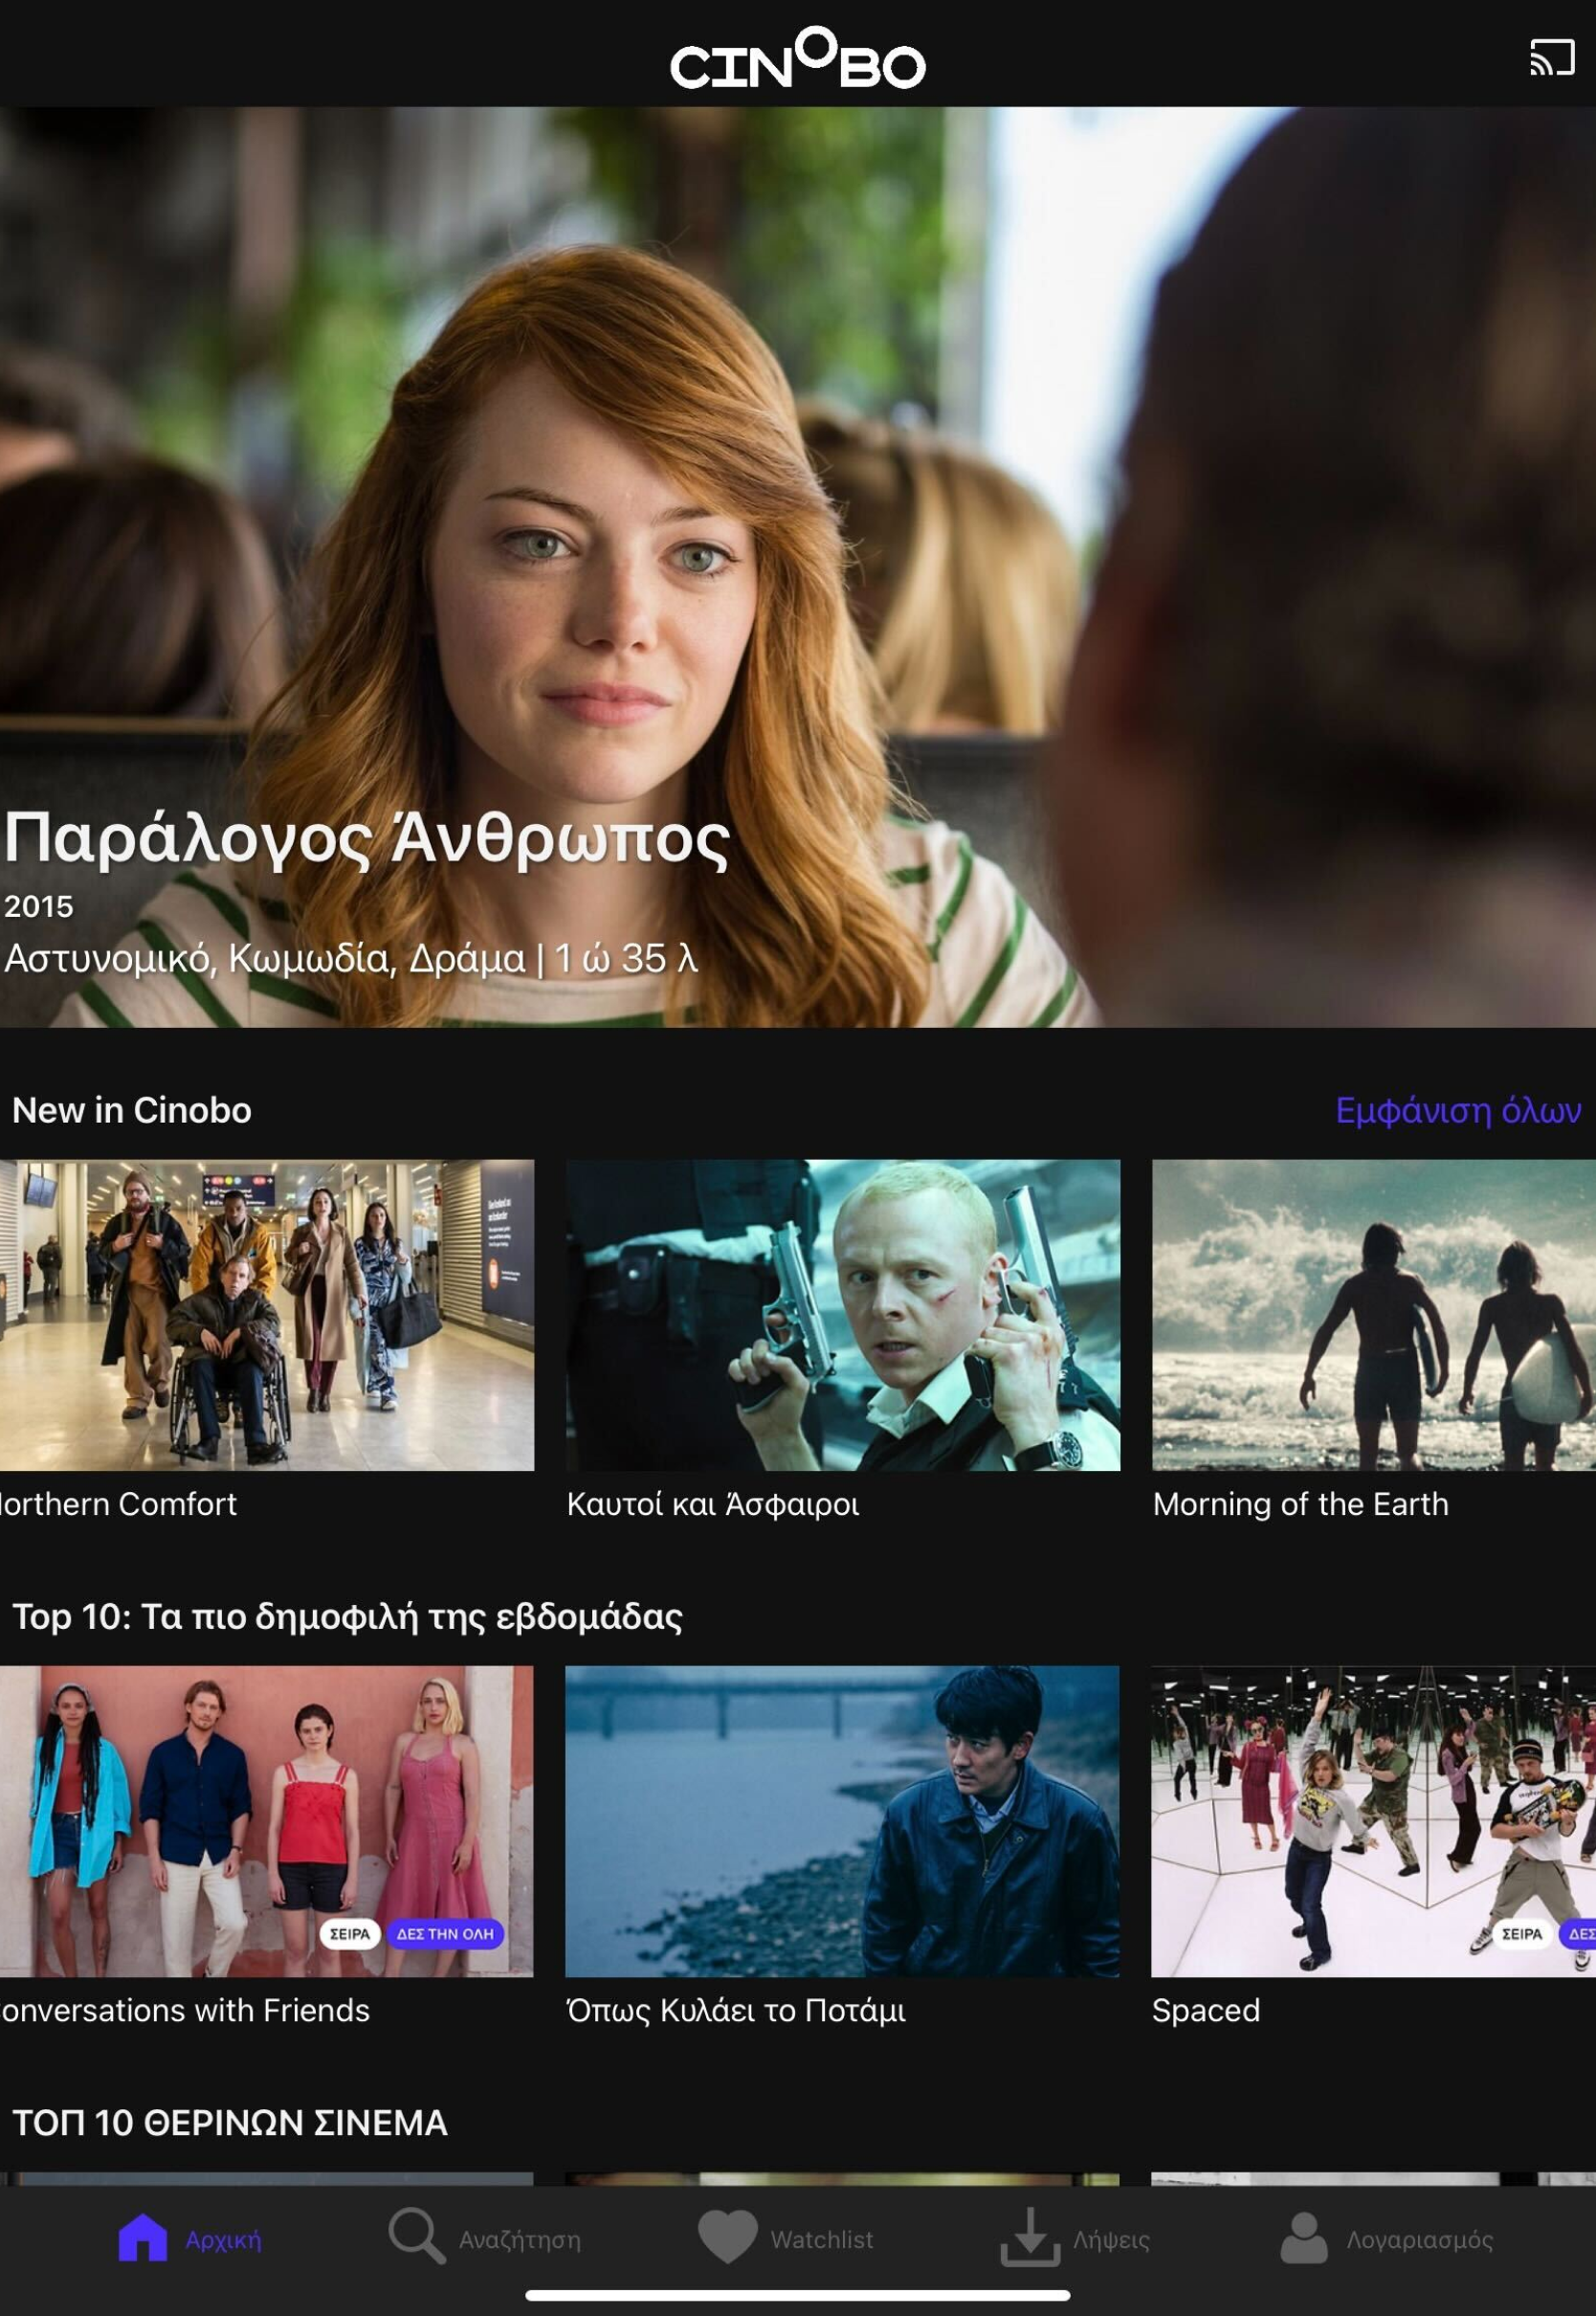Click the New in Cinobo heading
This screenshot has width=1596, height=2316.
[x=132, y=1110]
